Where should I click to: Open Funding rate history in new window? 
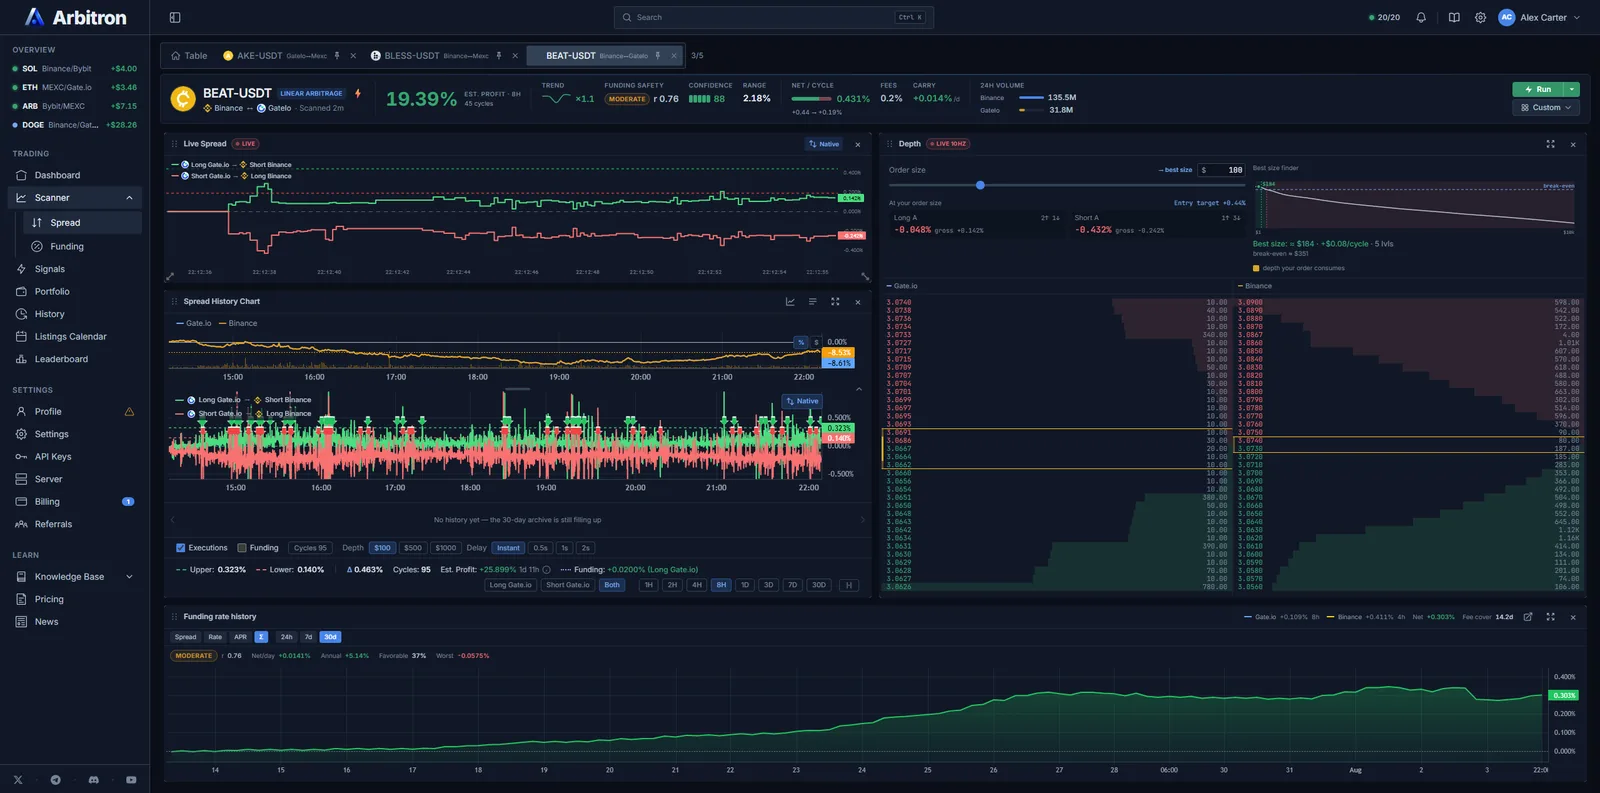(x=1528, y=617)
